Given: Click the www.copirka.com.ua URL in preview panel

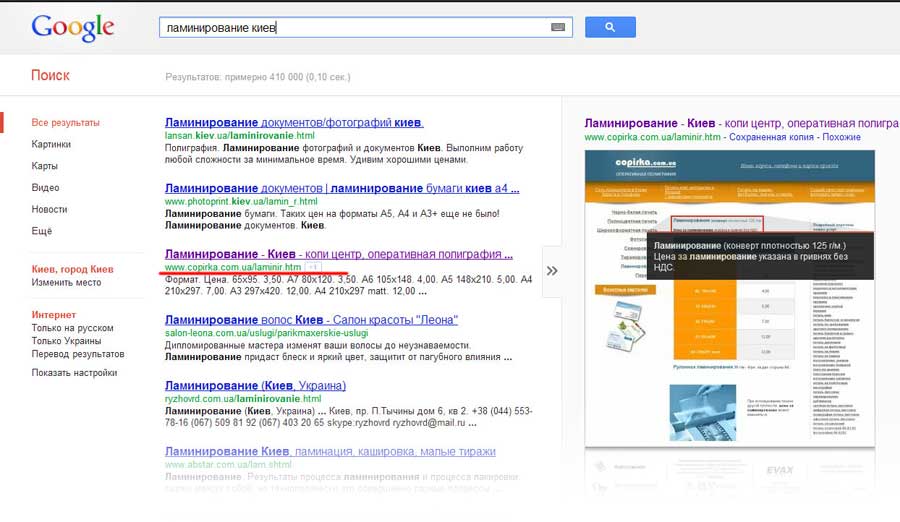Looking at the screenshot, I should (652, 137).
